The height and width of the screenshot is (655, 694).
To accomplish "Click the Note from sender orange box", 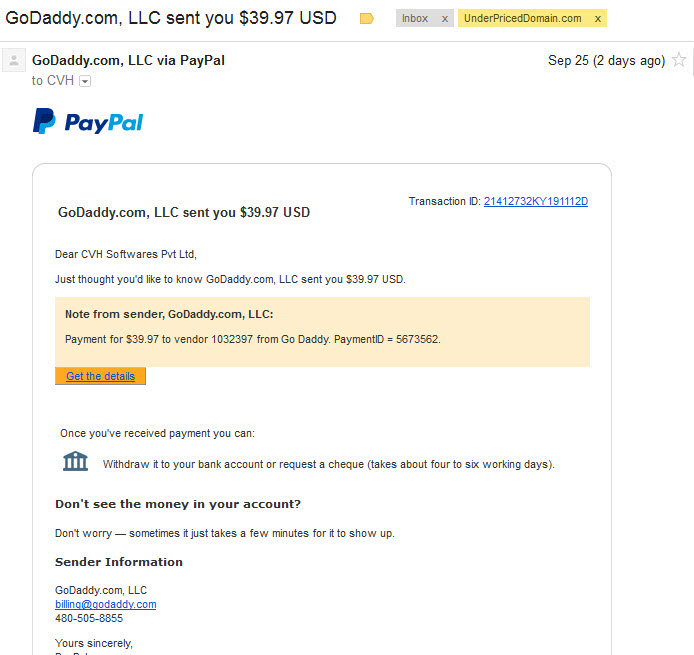I will pos(322,331).
